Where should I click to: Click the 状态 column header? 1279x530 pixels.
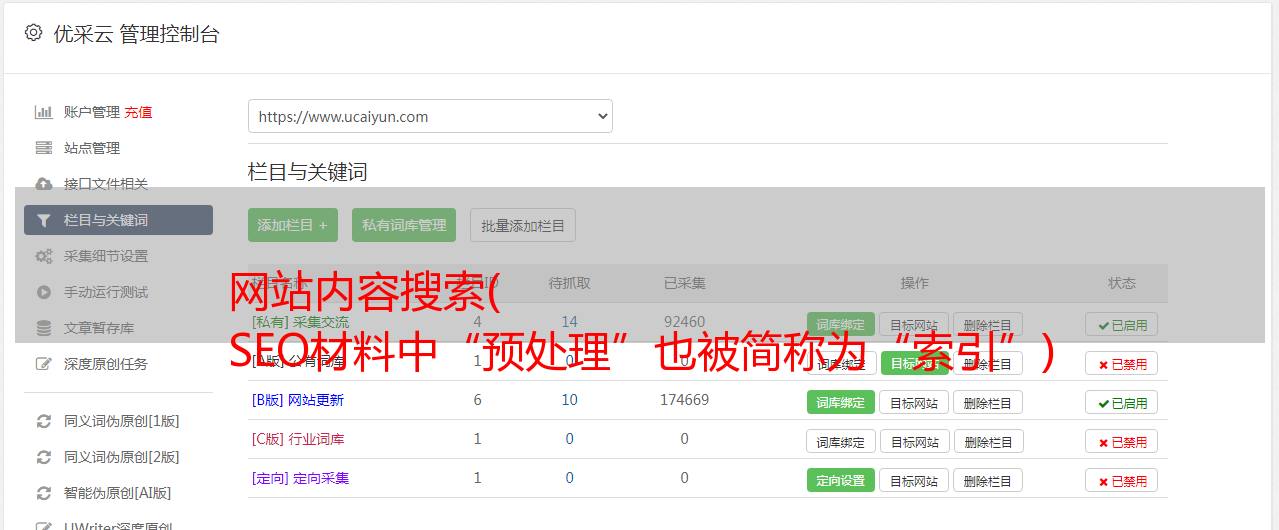click(1121, 283)
